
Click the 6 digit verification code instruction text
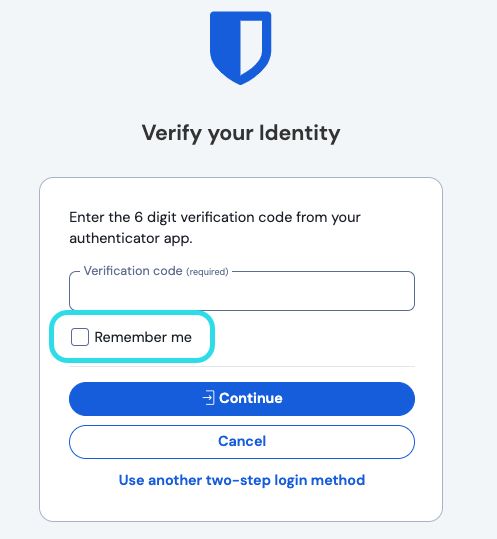(215, 228)
